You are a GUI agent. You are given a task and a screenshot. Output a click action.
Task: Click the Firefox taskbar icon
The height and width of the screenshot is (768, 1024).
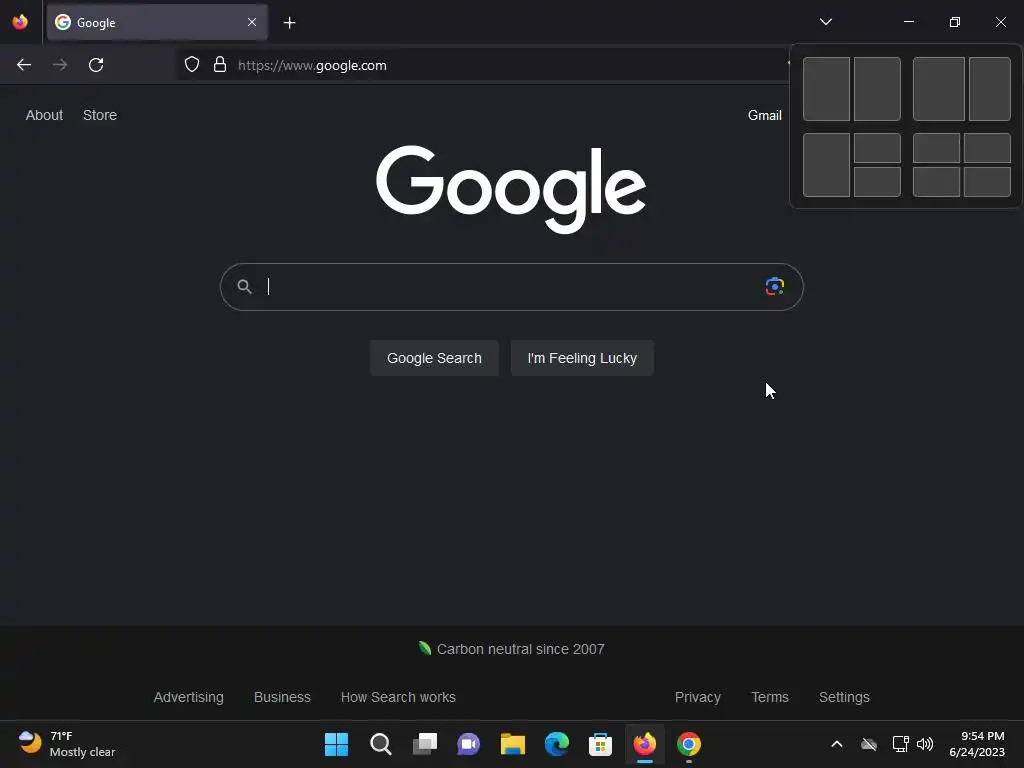645,744
